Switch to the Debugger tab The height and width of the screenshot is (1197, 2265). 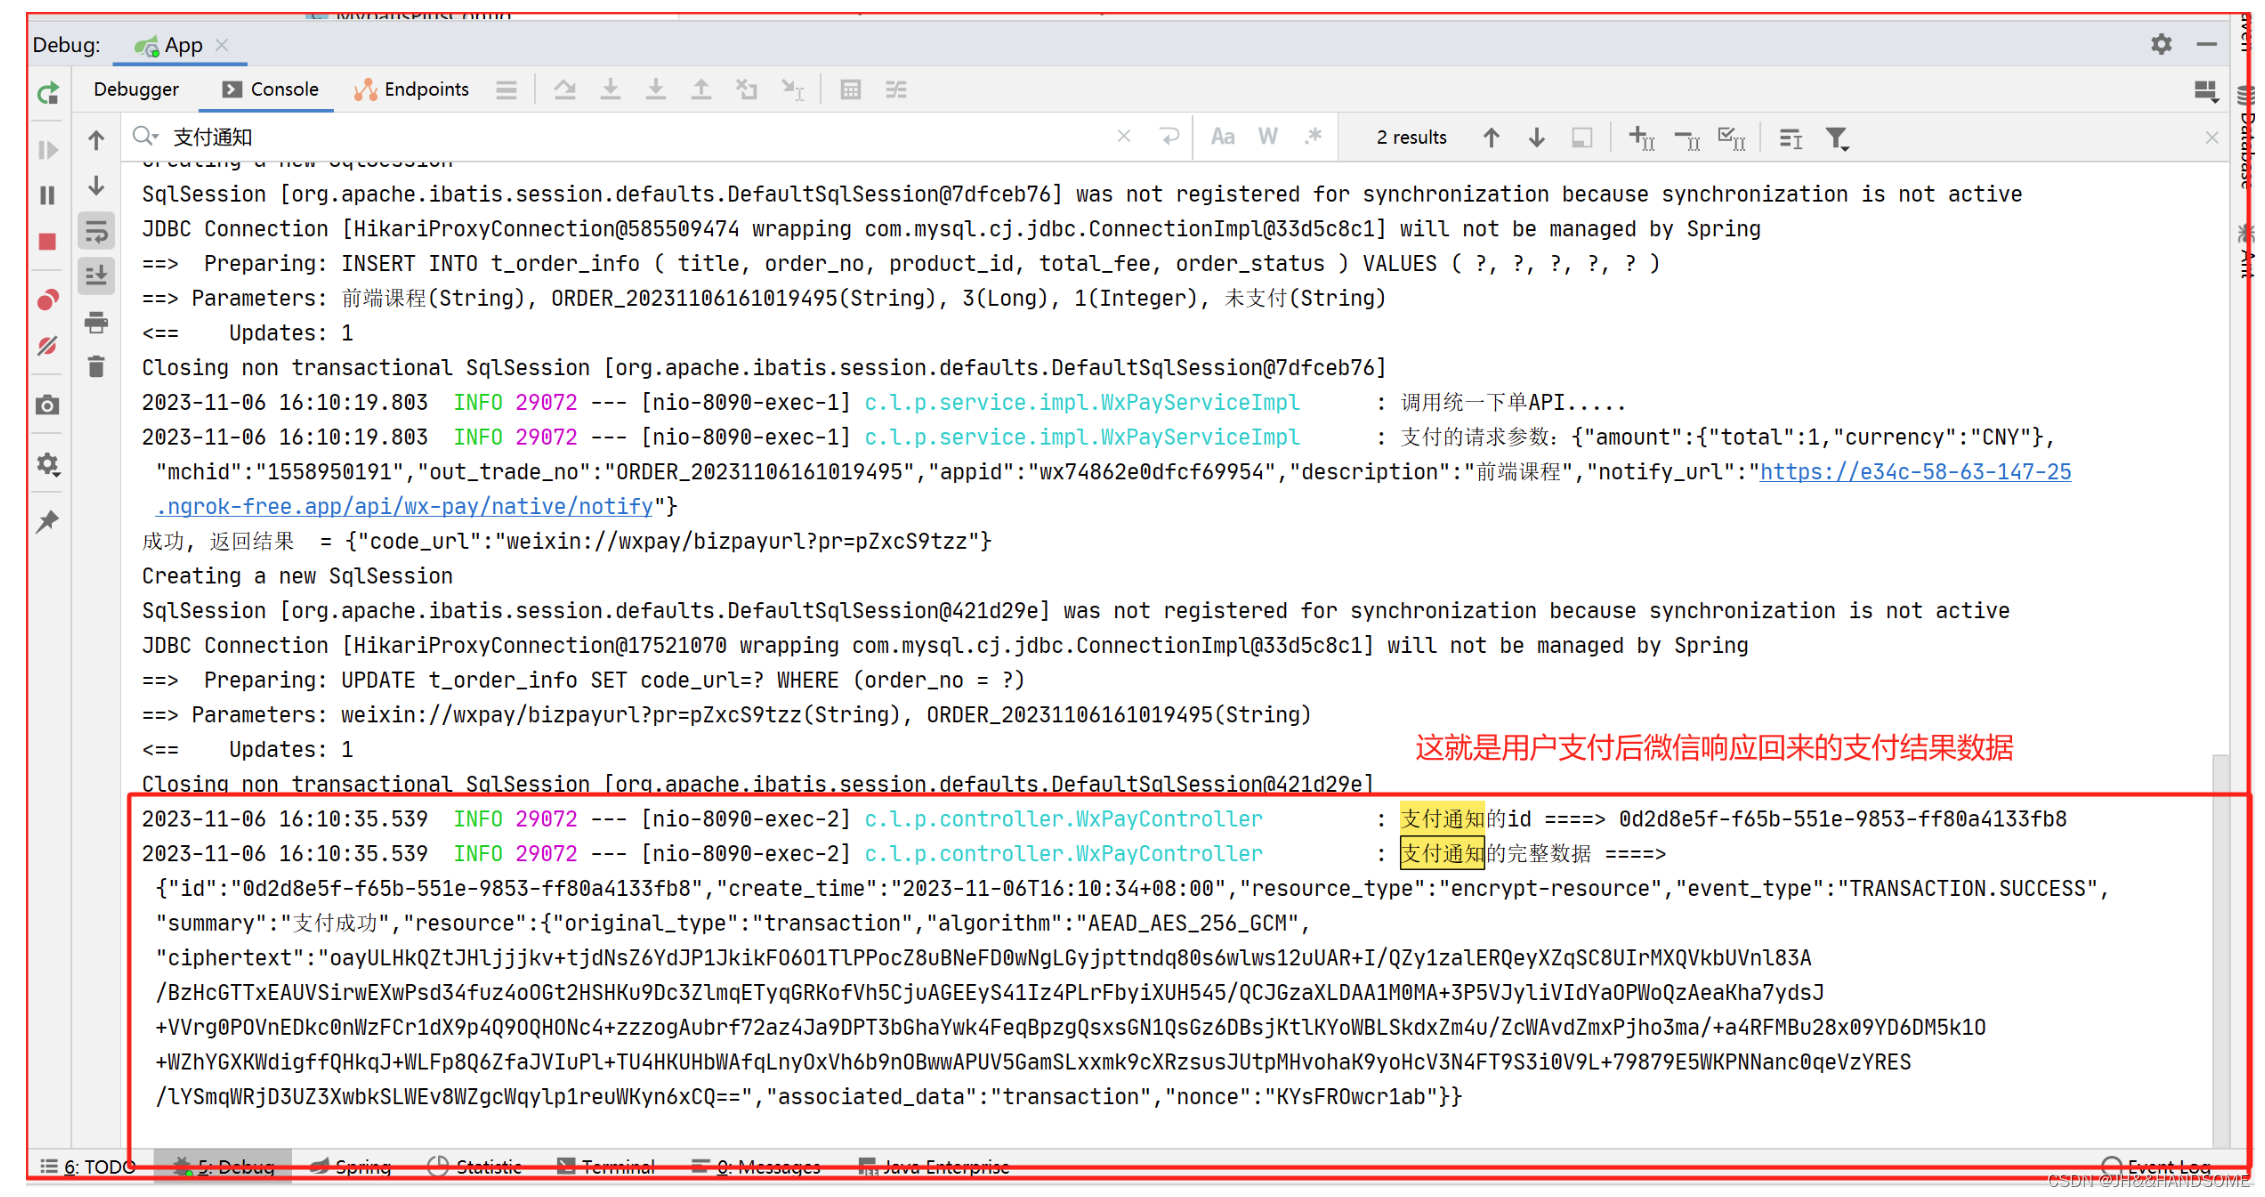tap(136, 89)
